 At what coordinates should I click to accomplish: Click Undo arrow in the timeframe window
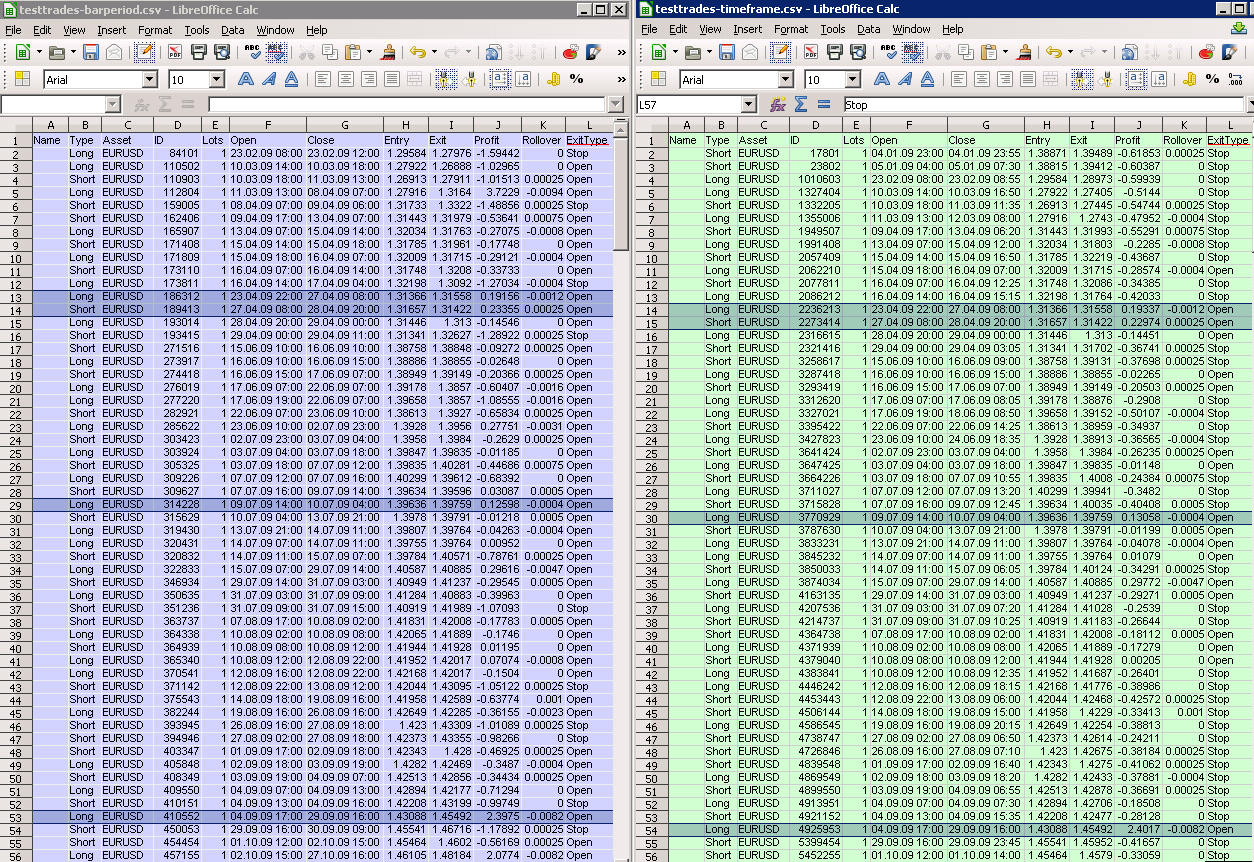point(1052,52)
